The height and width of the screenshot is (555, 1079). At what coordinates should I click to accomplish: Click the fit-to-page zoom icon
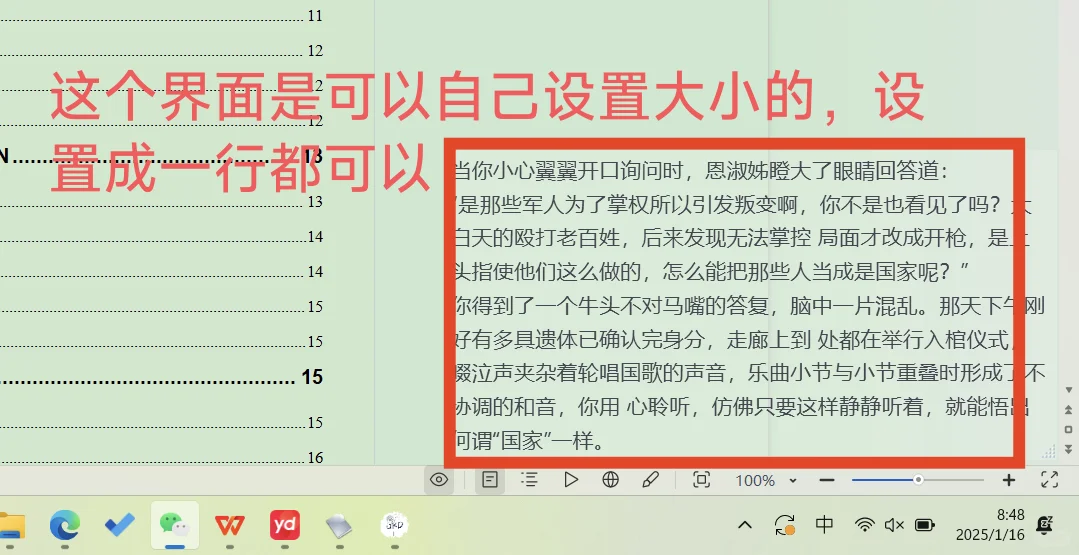pos(701,479)
